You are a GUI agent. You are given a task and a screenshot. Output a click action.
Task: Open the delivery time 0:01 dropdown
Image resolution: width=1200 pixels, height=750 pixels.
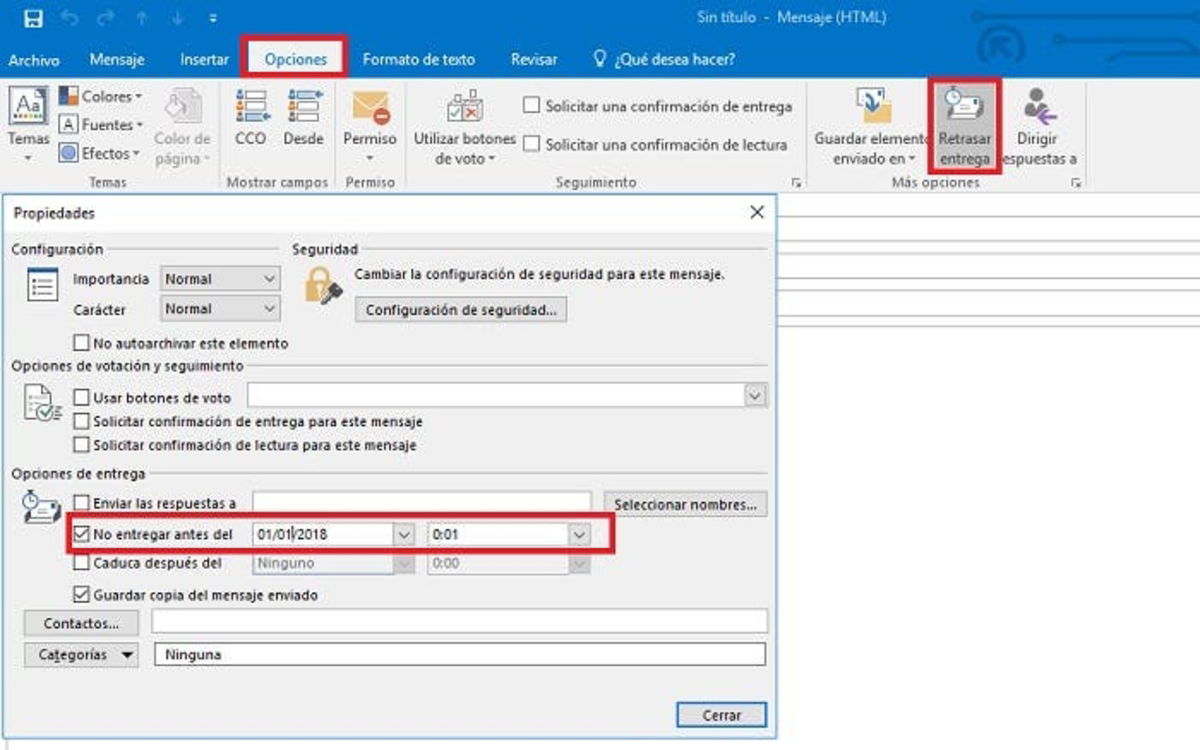578,535
